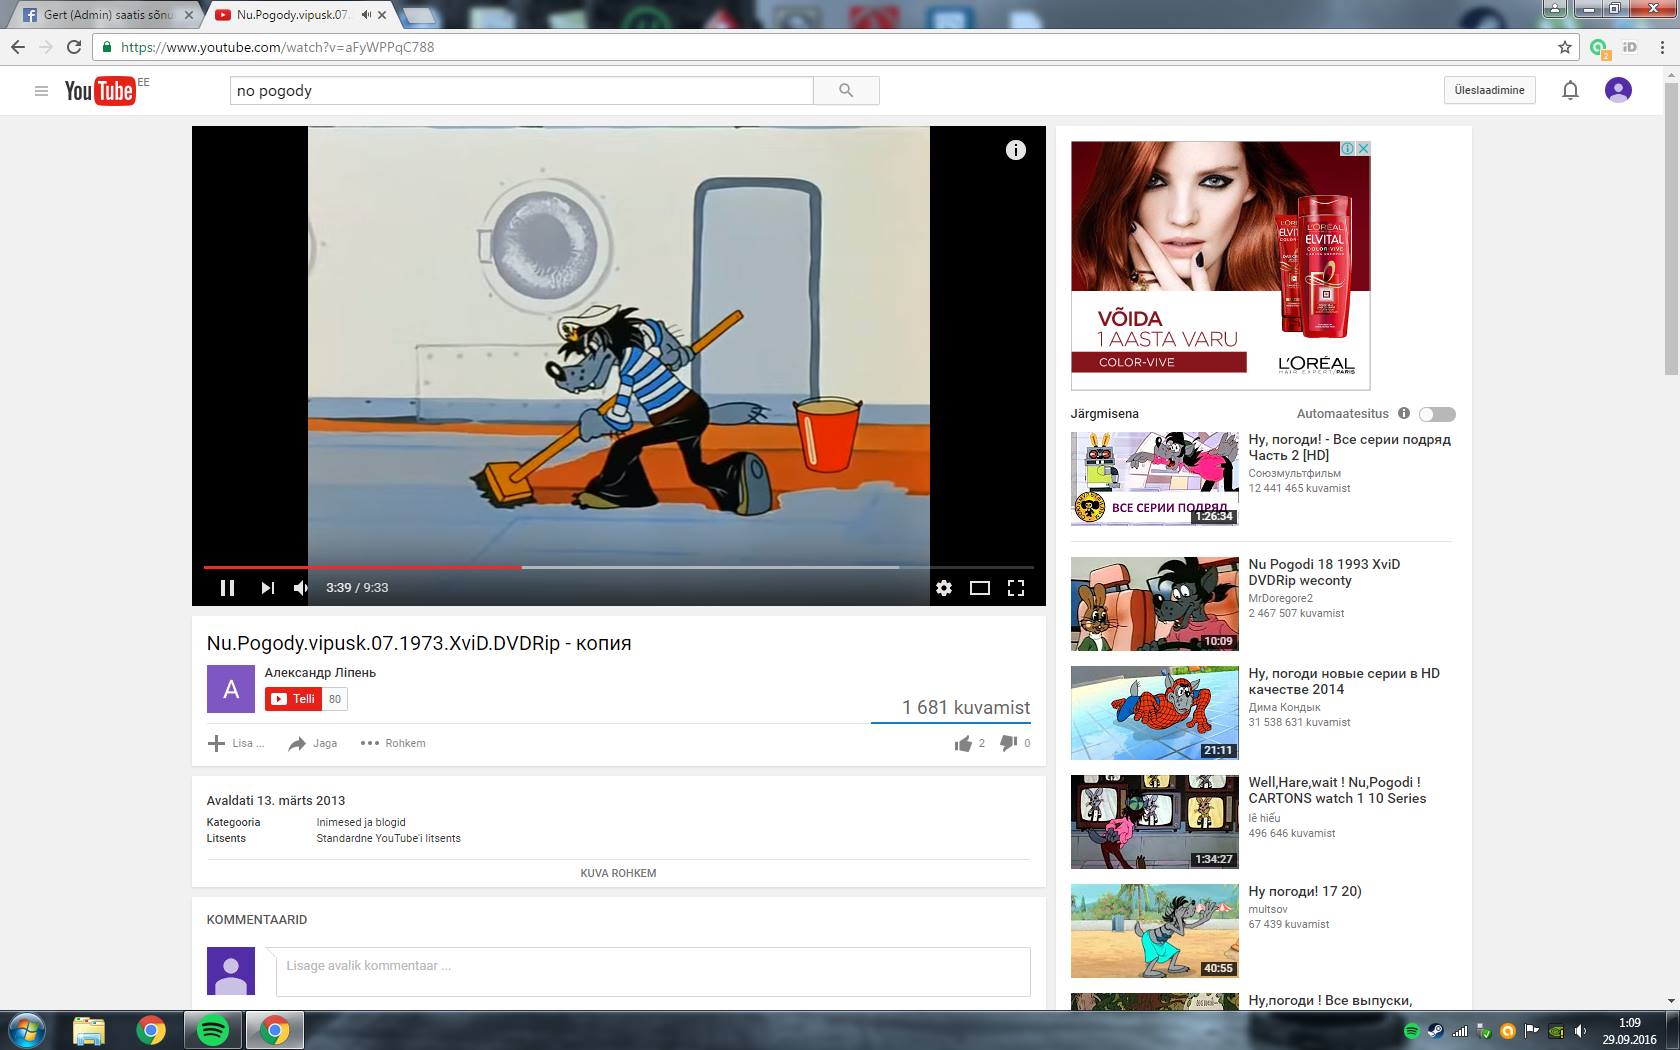Click the public comment input box
1680x1050 pixels.
click(x=653, y=971)
